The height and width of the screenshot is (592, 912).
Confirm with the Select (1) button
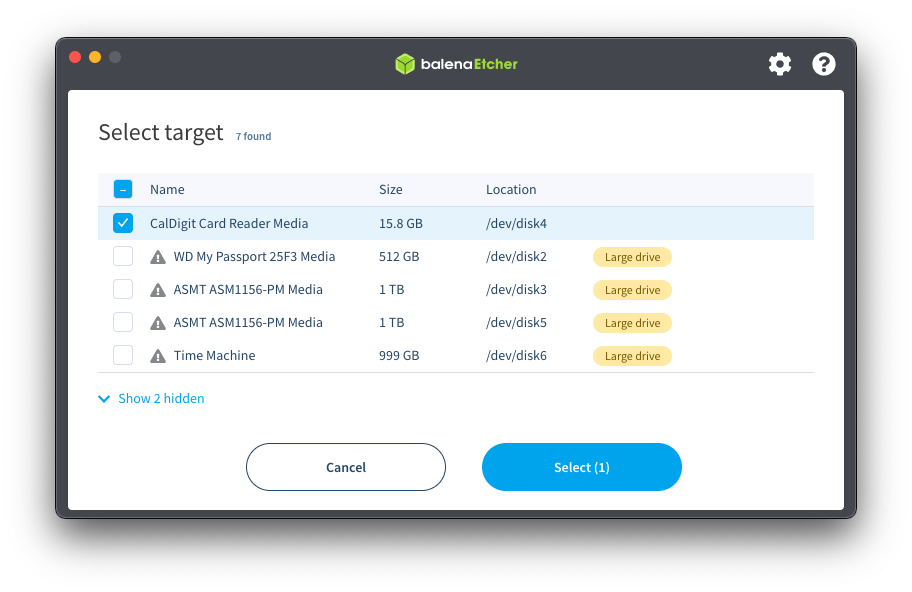[x=581, y=467]
